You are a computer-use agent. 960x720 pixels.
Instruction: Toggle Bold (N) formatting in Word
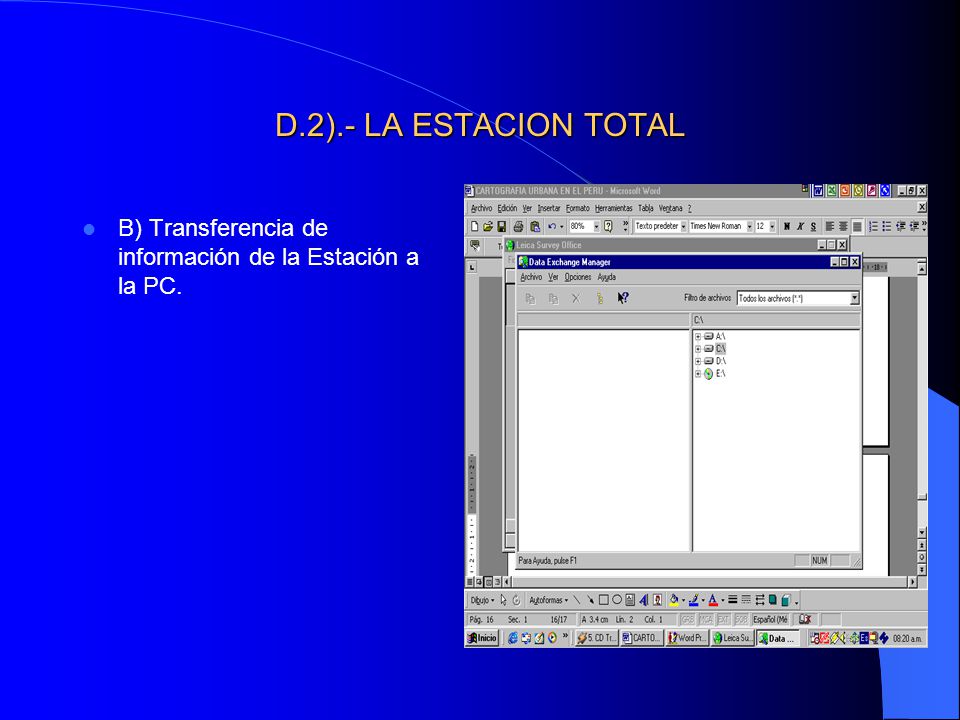[787, 226]
